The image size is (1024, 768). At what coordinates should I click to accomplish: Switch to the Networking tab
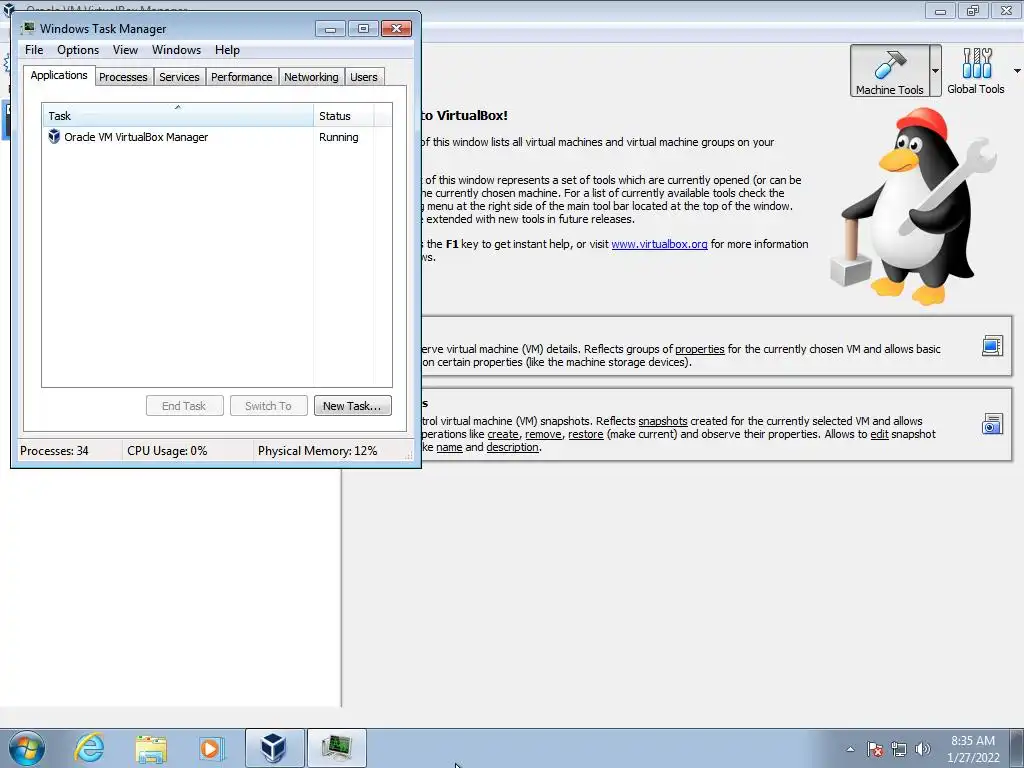click(311, 77)
